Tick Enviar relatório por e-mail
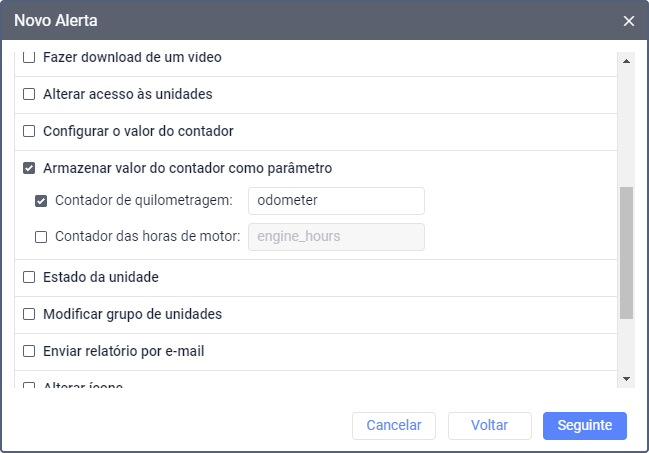Image resolution: width=649 pixels, height=453 pixels. click(29, 351)
